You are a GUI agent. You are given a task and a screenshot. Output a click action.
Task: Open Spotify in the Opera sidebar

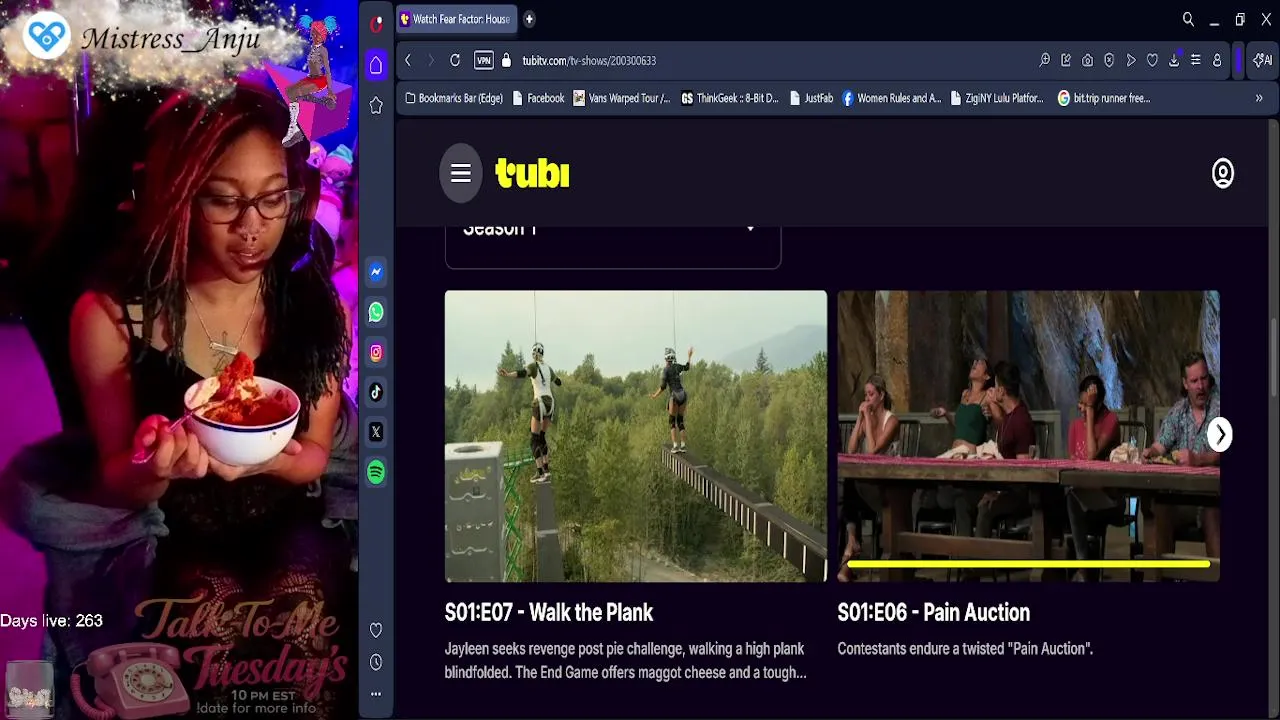[x=376, y=472]
